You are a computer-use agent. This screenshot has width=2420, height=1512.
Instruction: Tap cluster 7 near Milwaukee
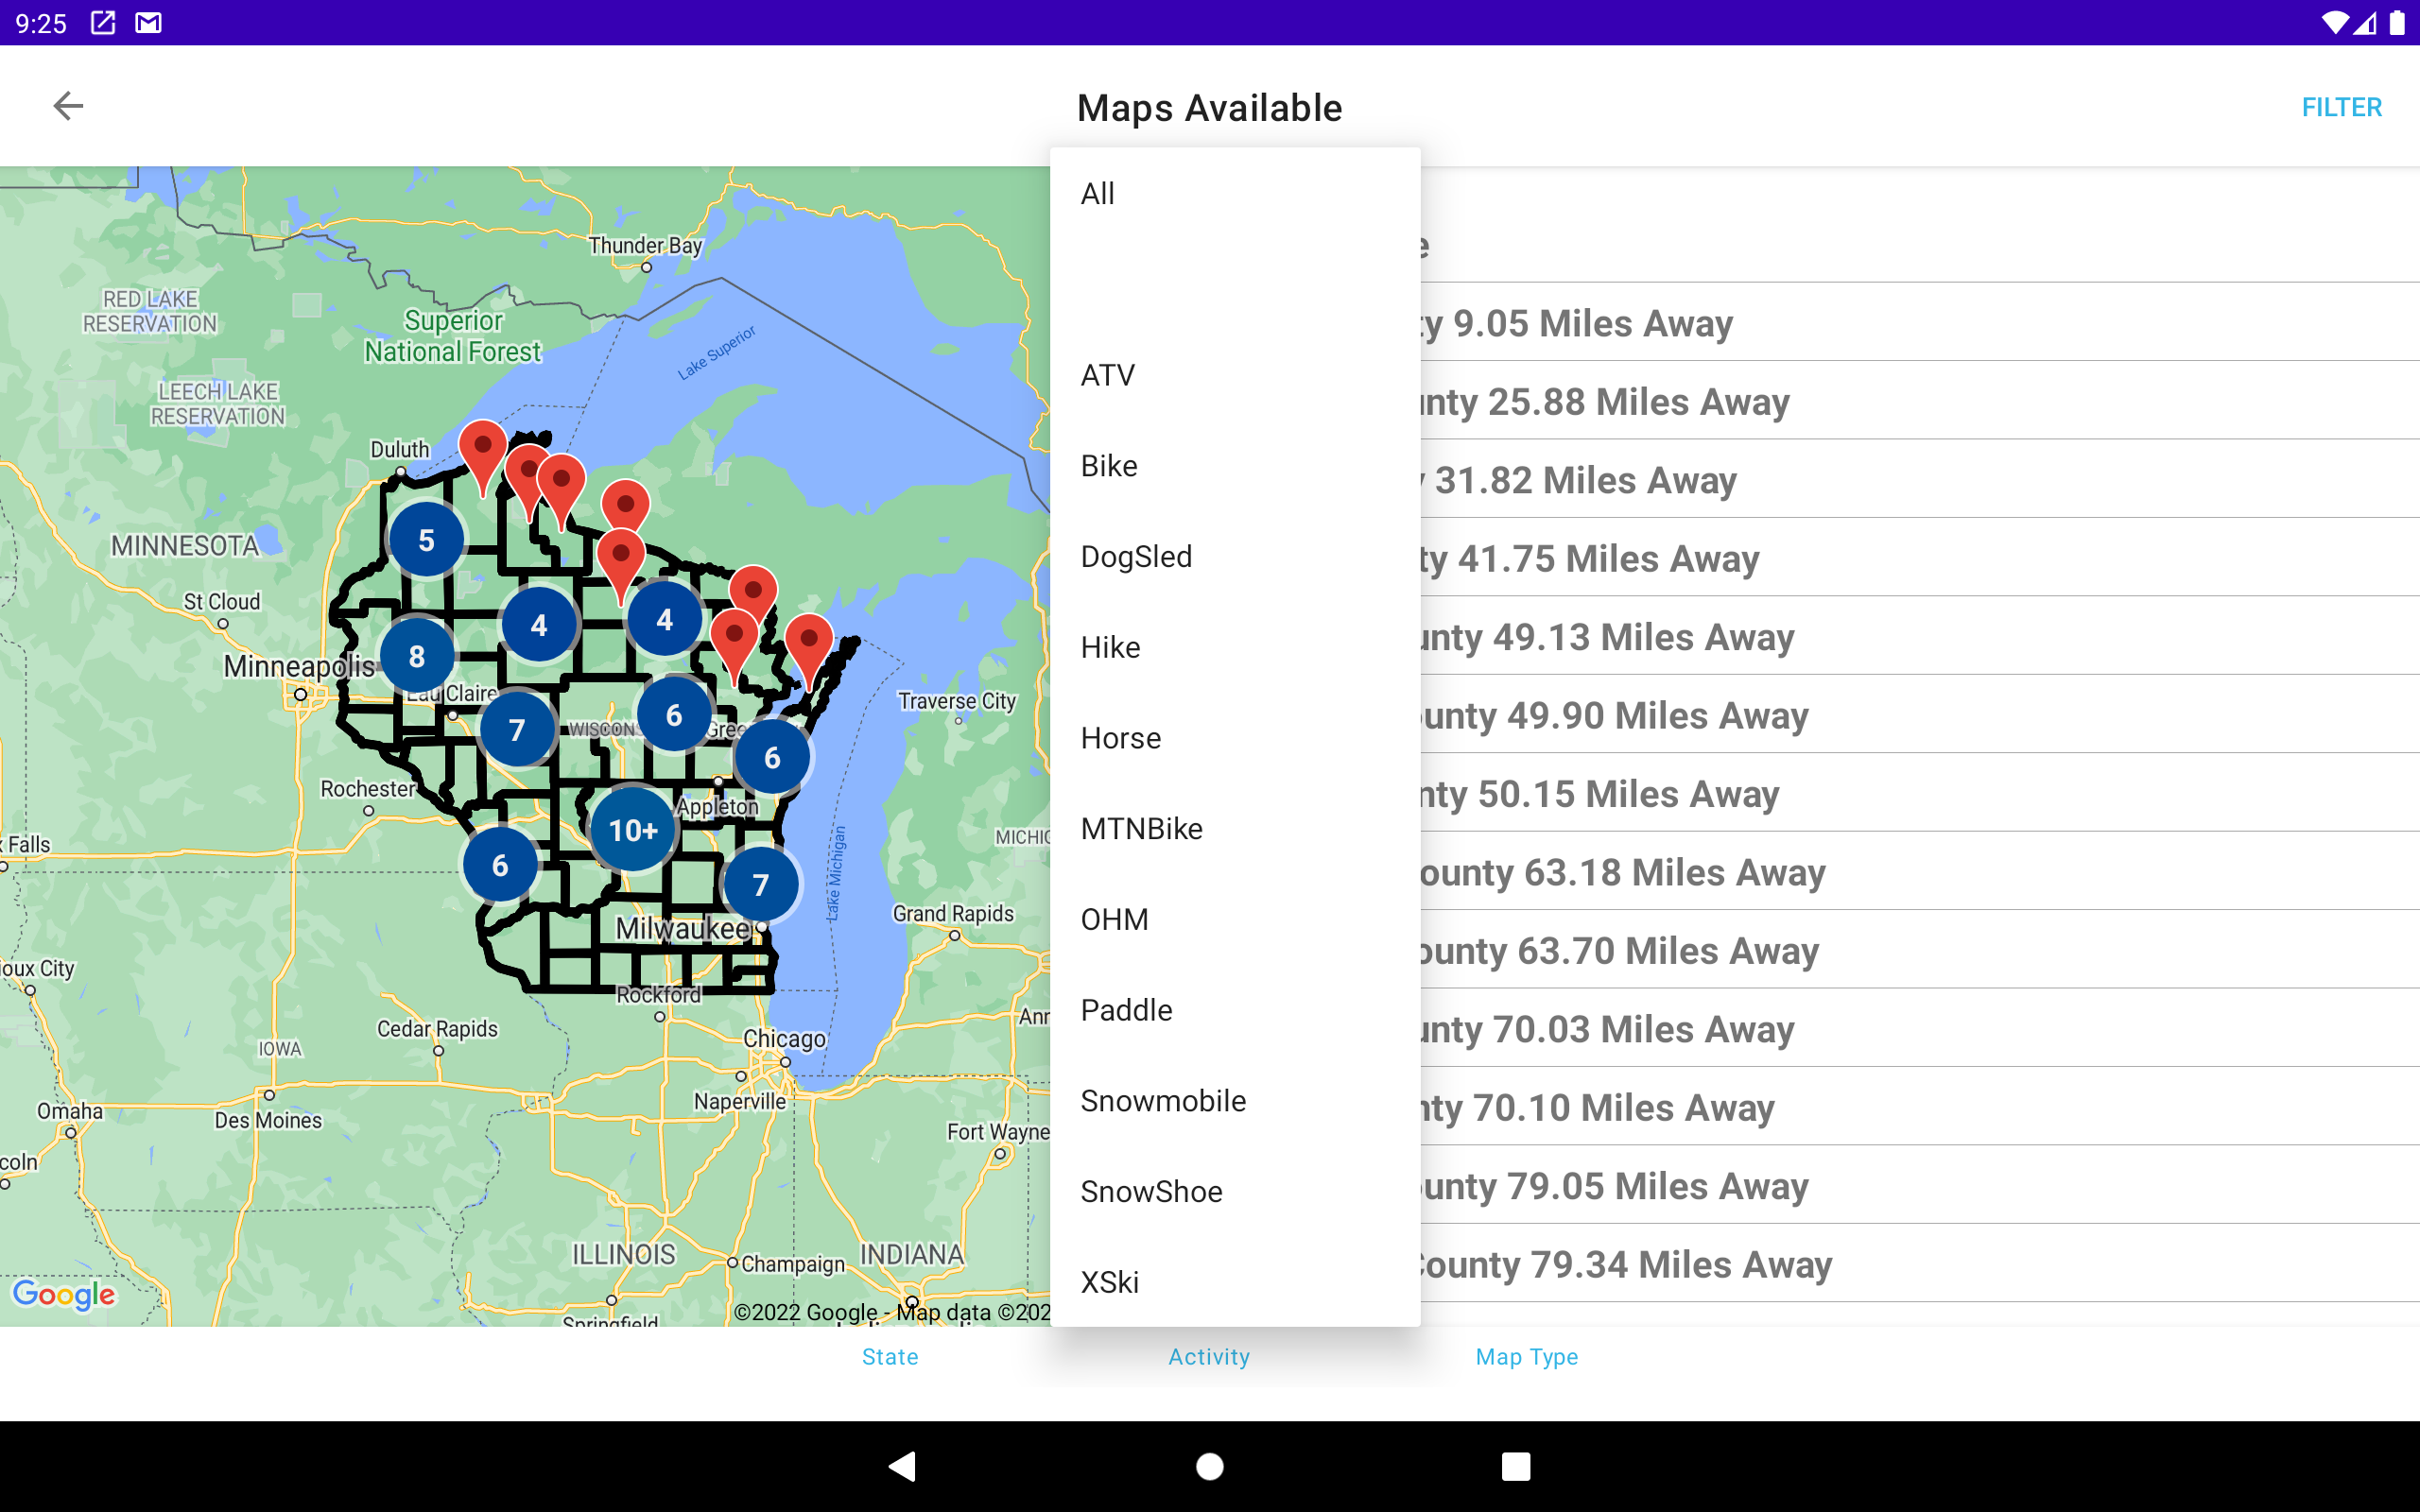pyautogui.click(x=761, y=884)
